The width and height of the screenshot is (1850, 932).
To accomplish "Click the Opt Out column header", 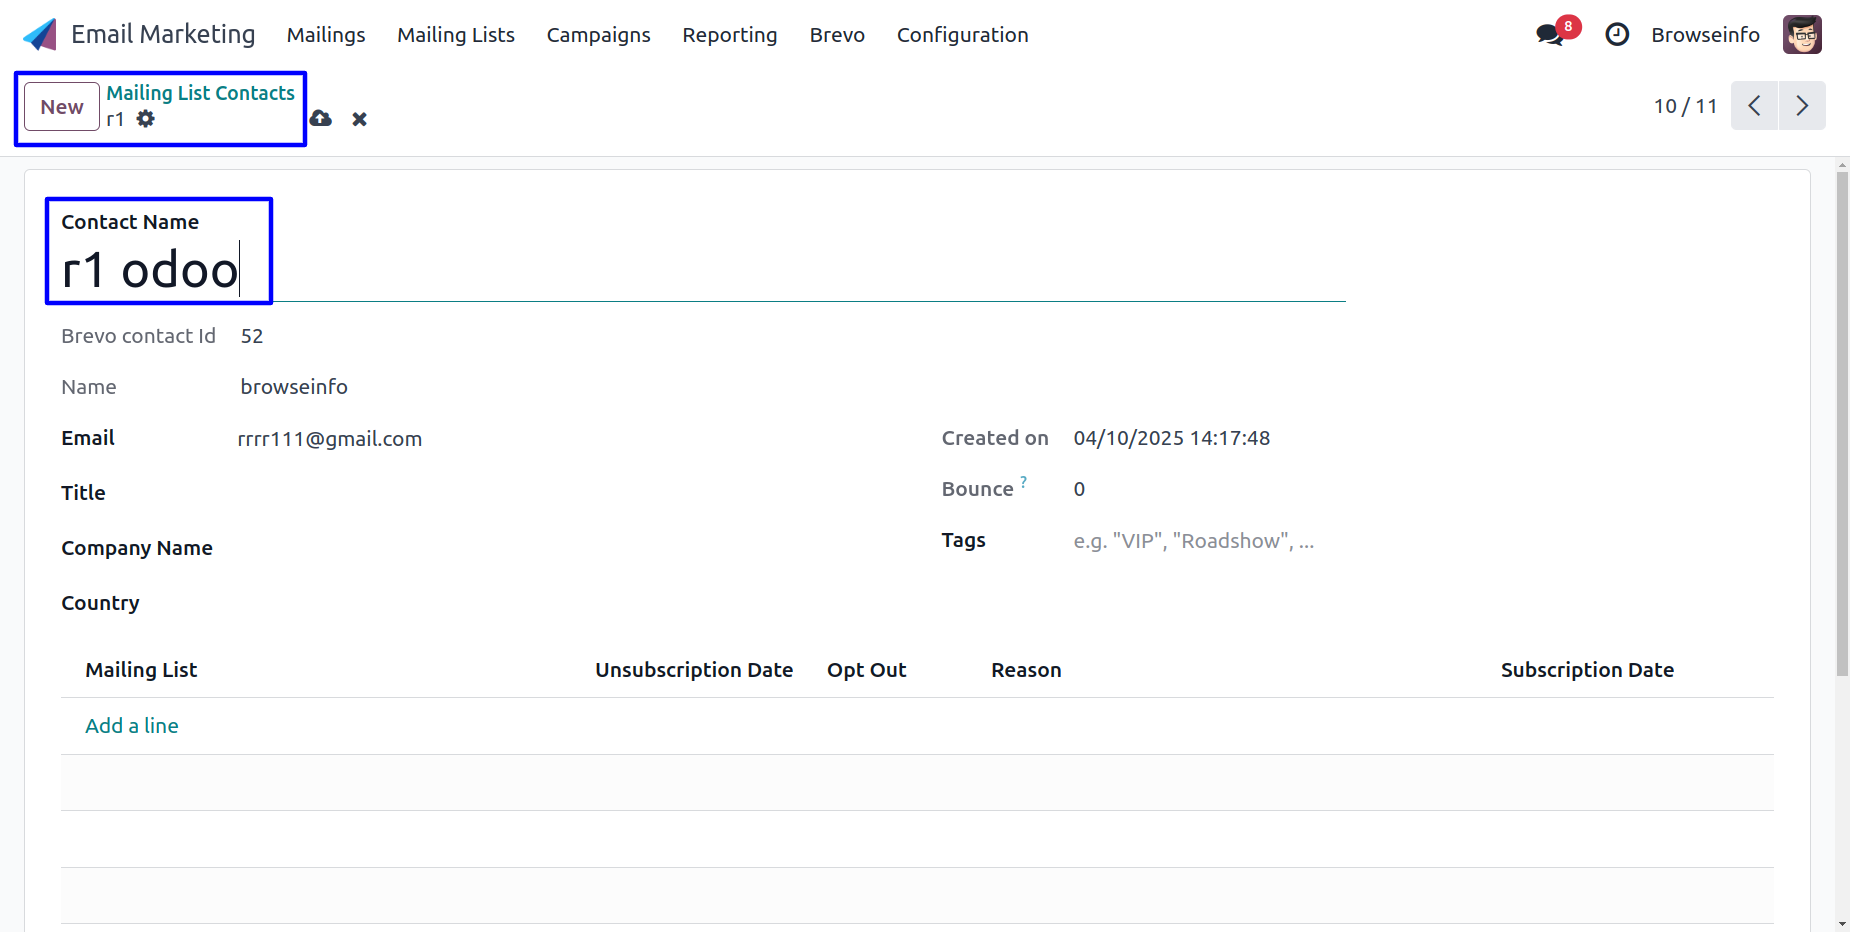I will tap(866, 670).
